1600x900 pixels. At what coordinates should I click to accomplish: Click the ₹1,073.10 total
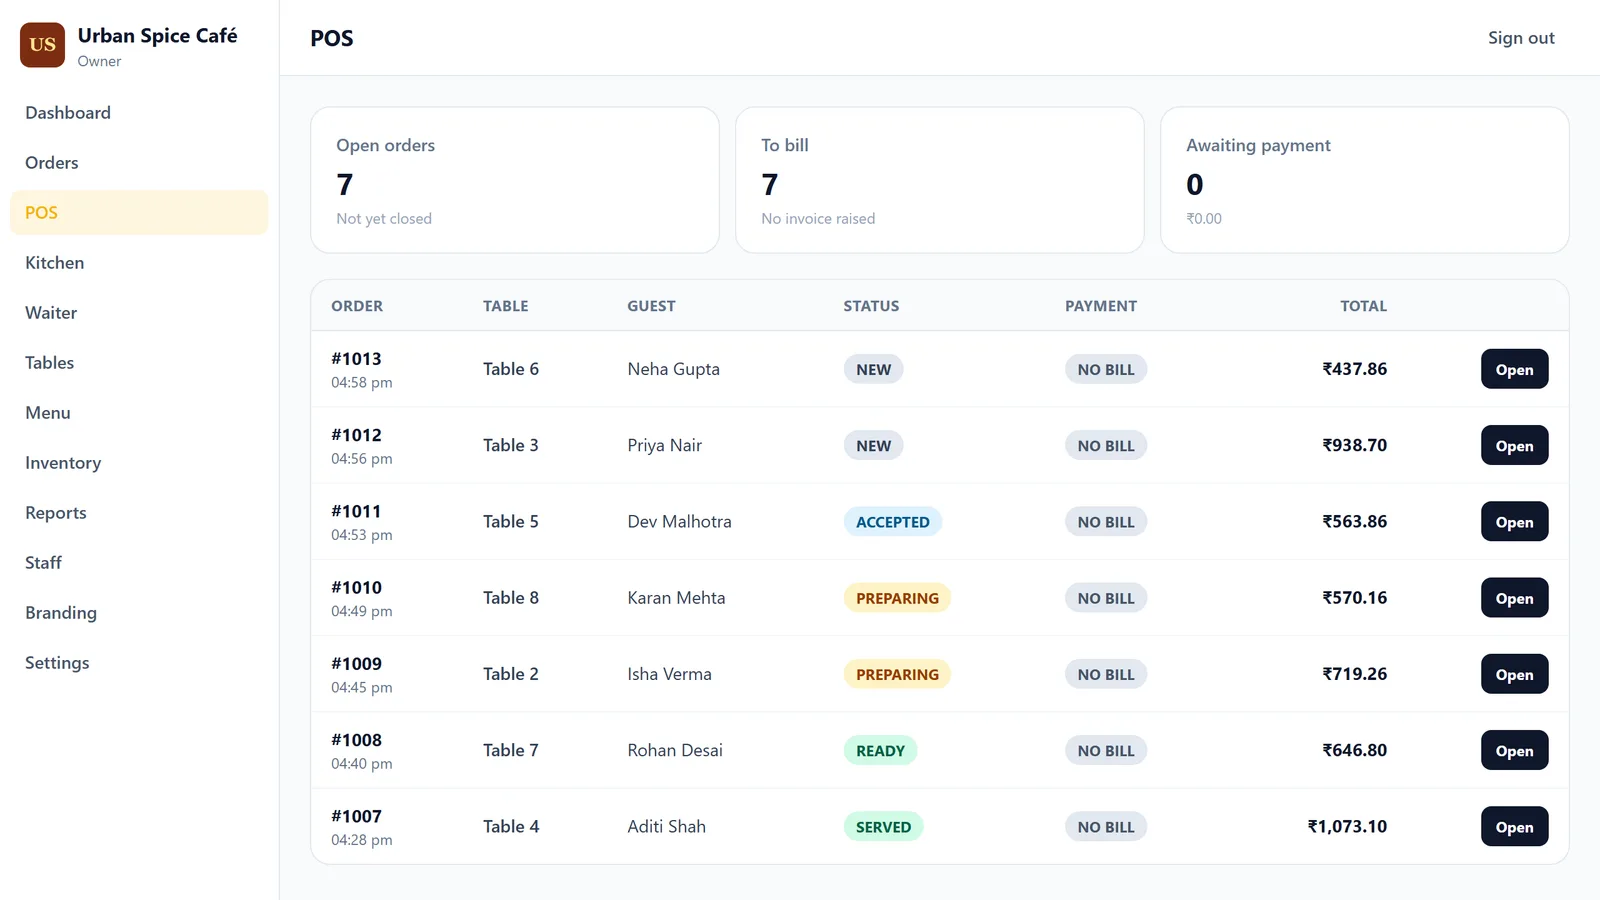1347,826
